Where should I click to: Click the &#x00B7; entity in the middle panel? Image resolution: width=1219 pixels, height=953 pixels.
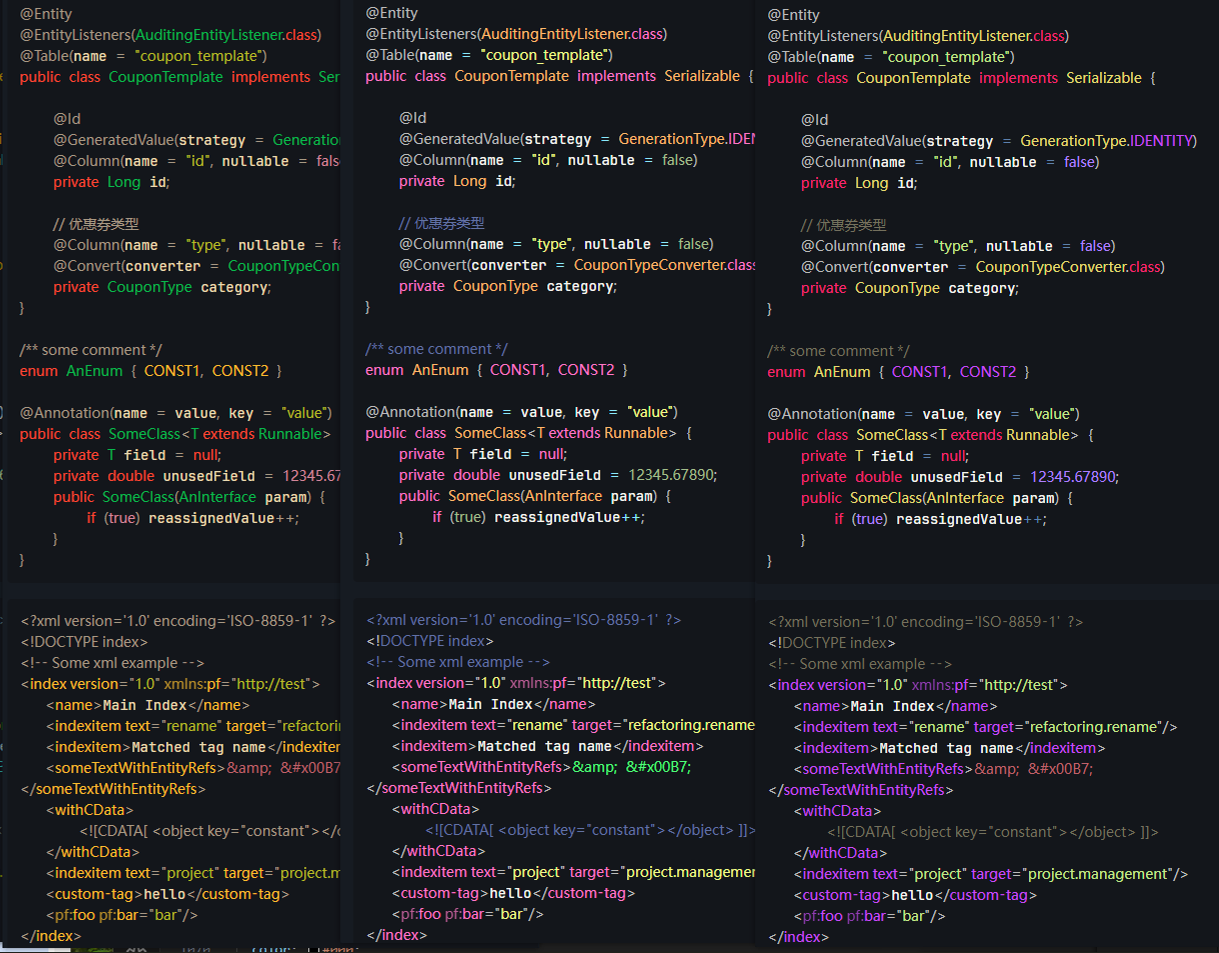[x=658, y=767]
